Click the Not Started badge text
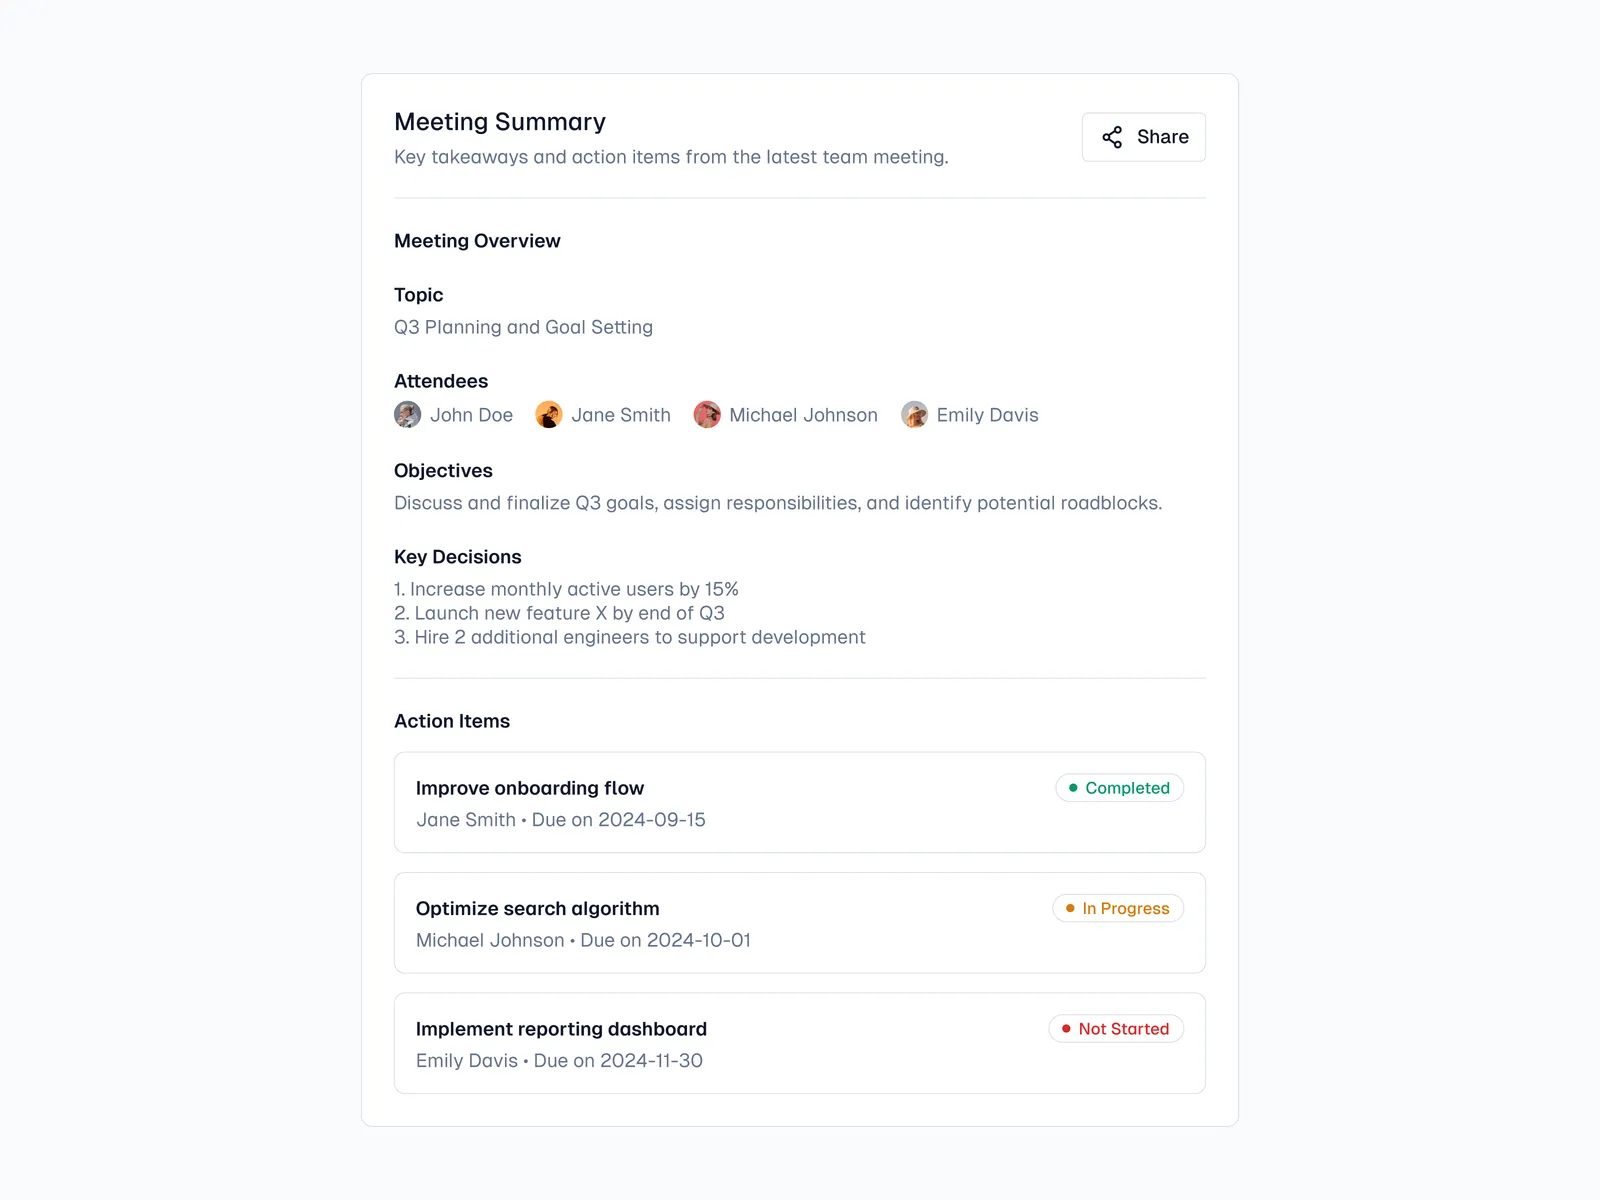The height and width of the screenshot is (1200, 1600). tap(1124, 1029)
